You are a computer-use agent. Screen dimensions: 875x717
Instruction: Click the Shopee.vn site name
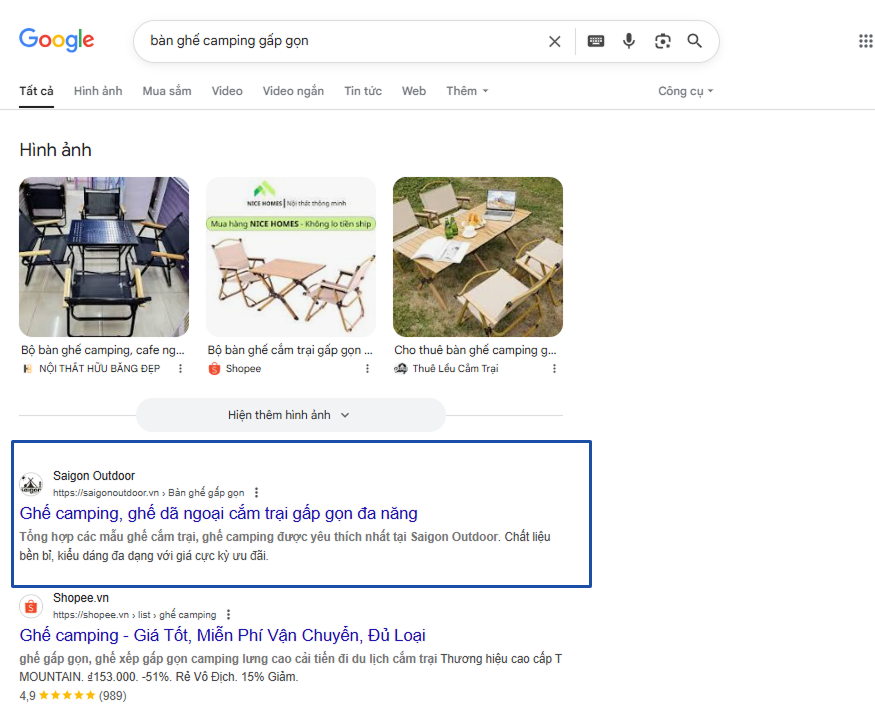(81, 598)
